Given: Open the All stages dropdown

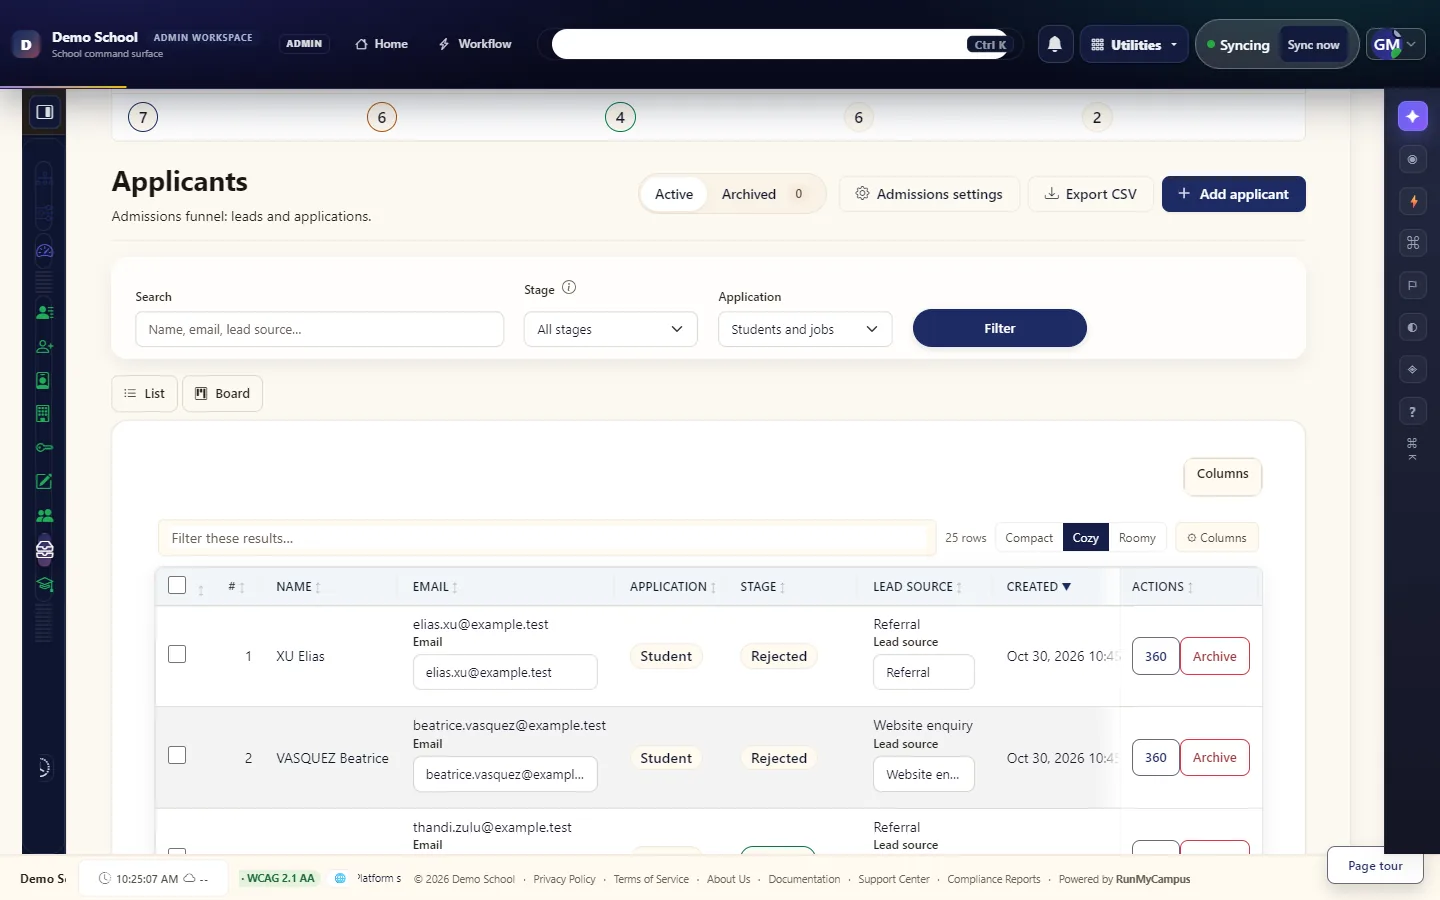Looking at the screenshot, I should point(610,329).
